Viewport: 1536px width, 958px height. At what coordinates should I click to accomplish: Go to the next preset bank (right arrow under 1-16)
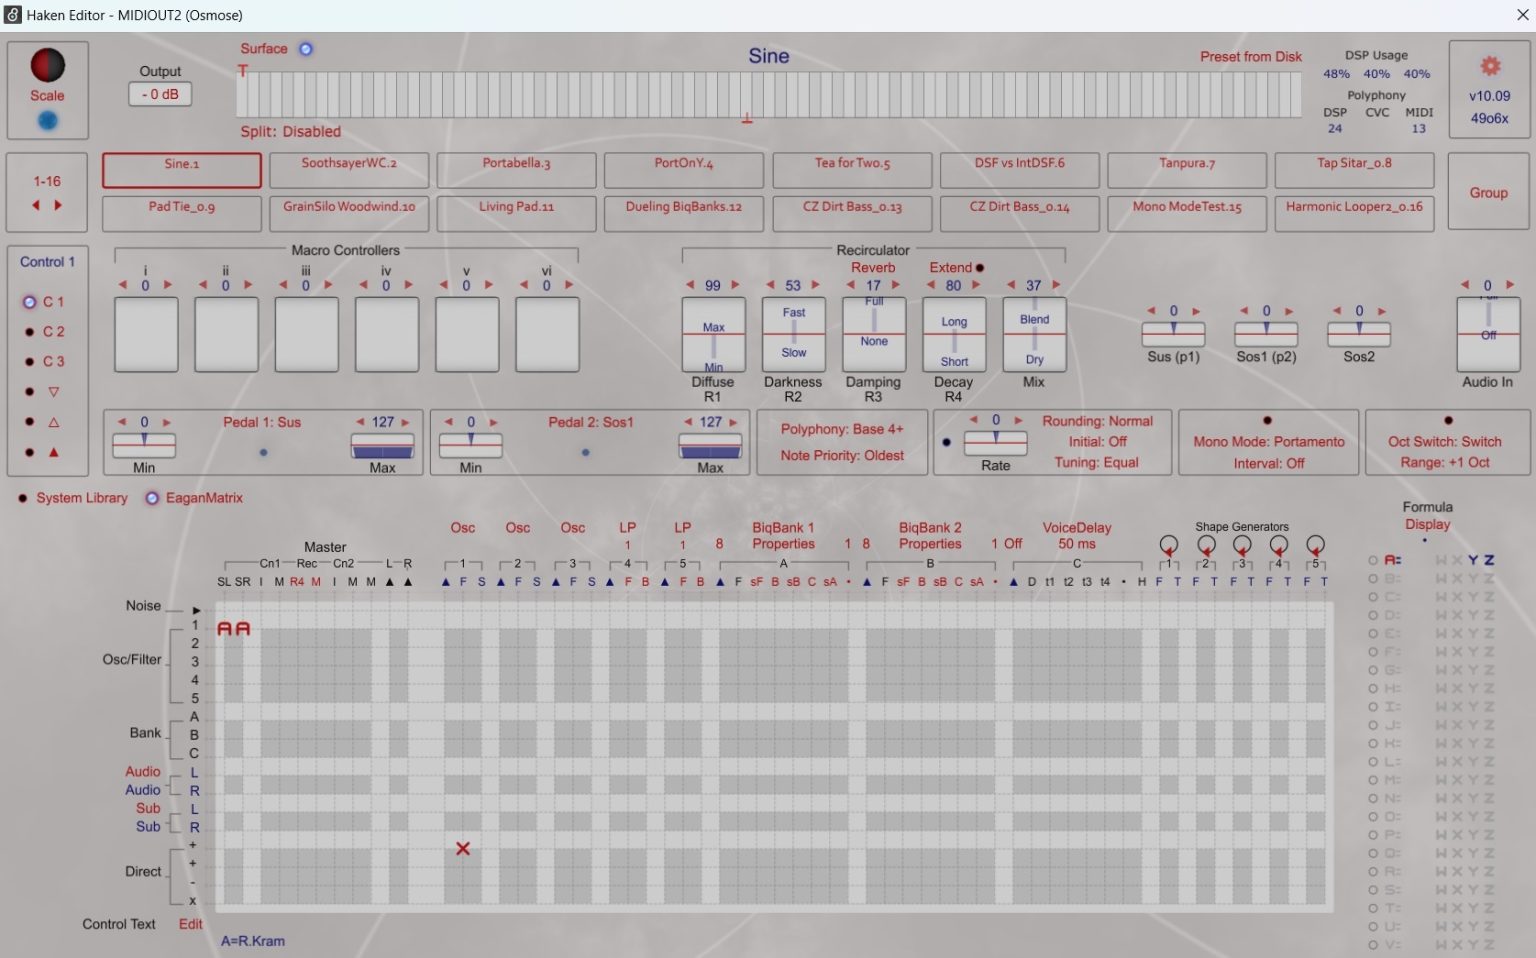tap(58, 205)
